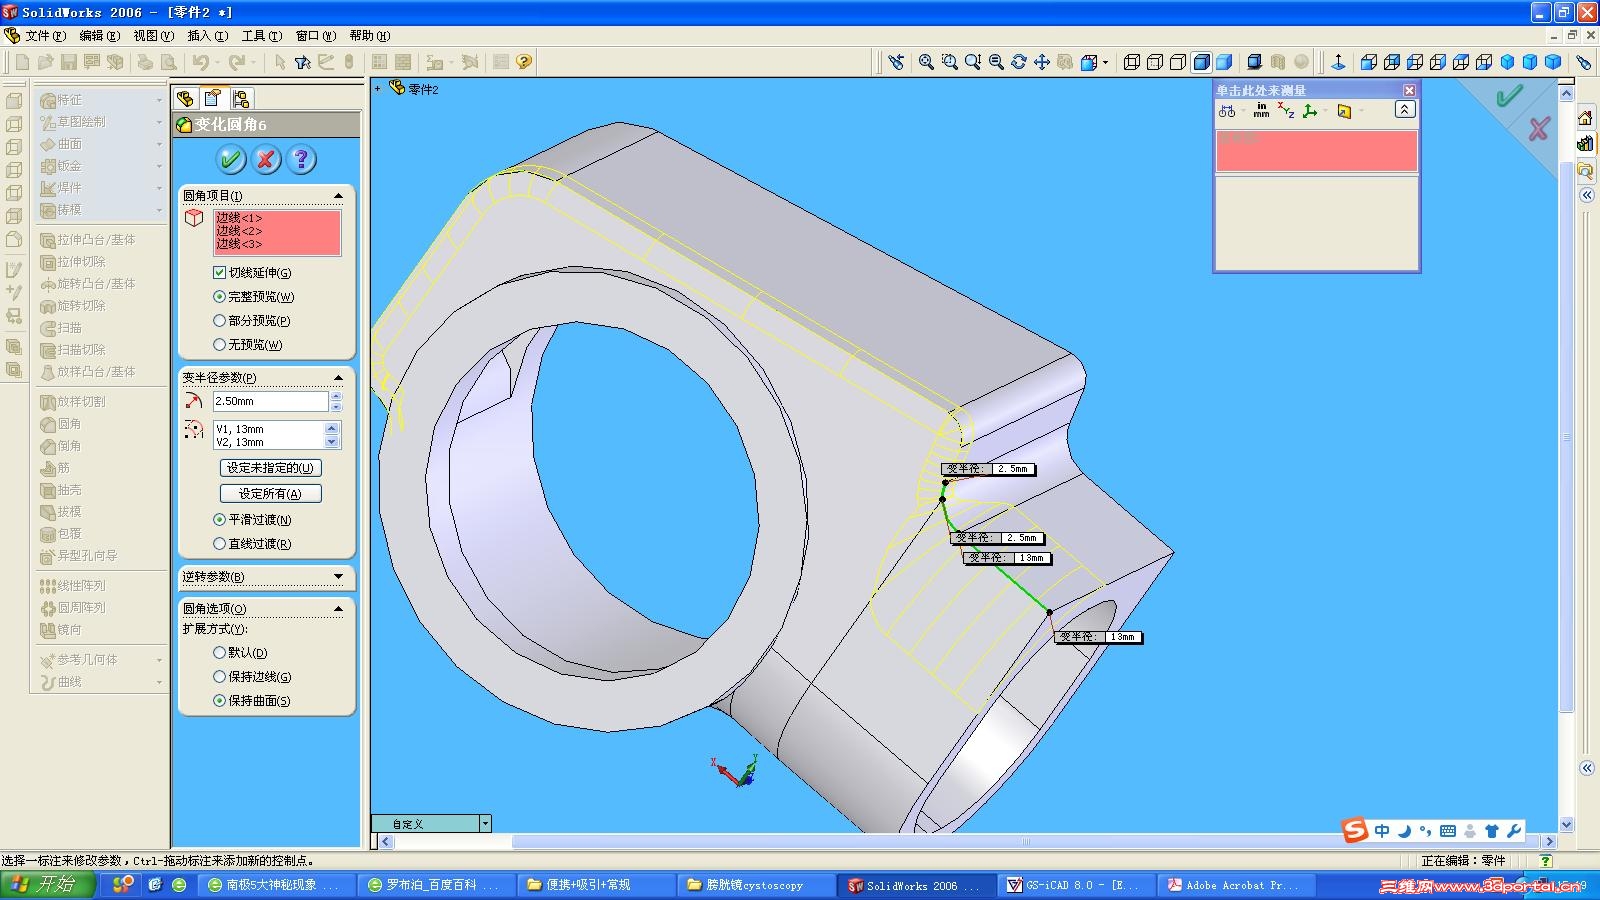Click Previous View icon
1600x900 pixels.
coord(1065,62)
